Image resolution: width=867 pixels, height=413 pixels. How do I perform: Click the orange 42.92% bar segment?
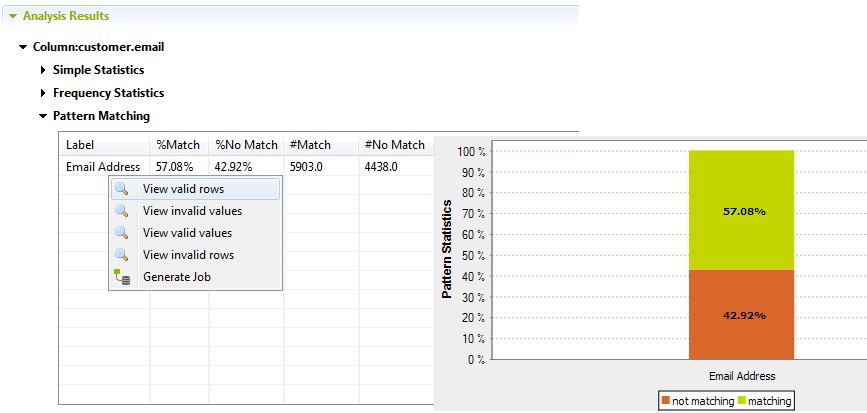coord(741,315)
